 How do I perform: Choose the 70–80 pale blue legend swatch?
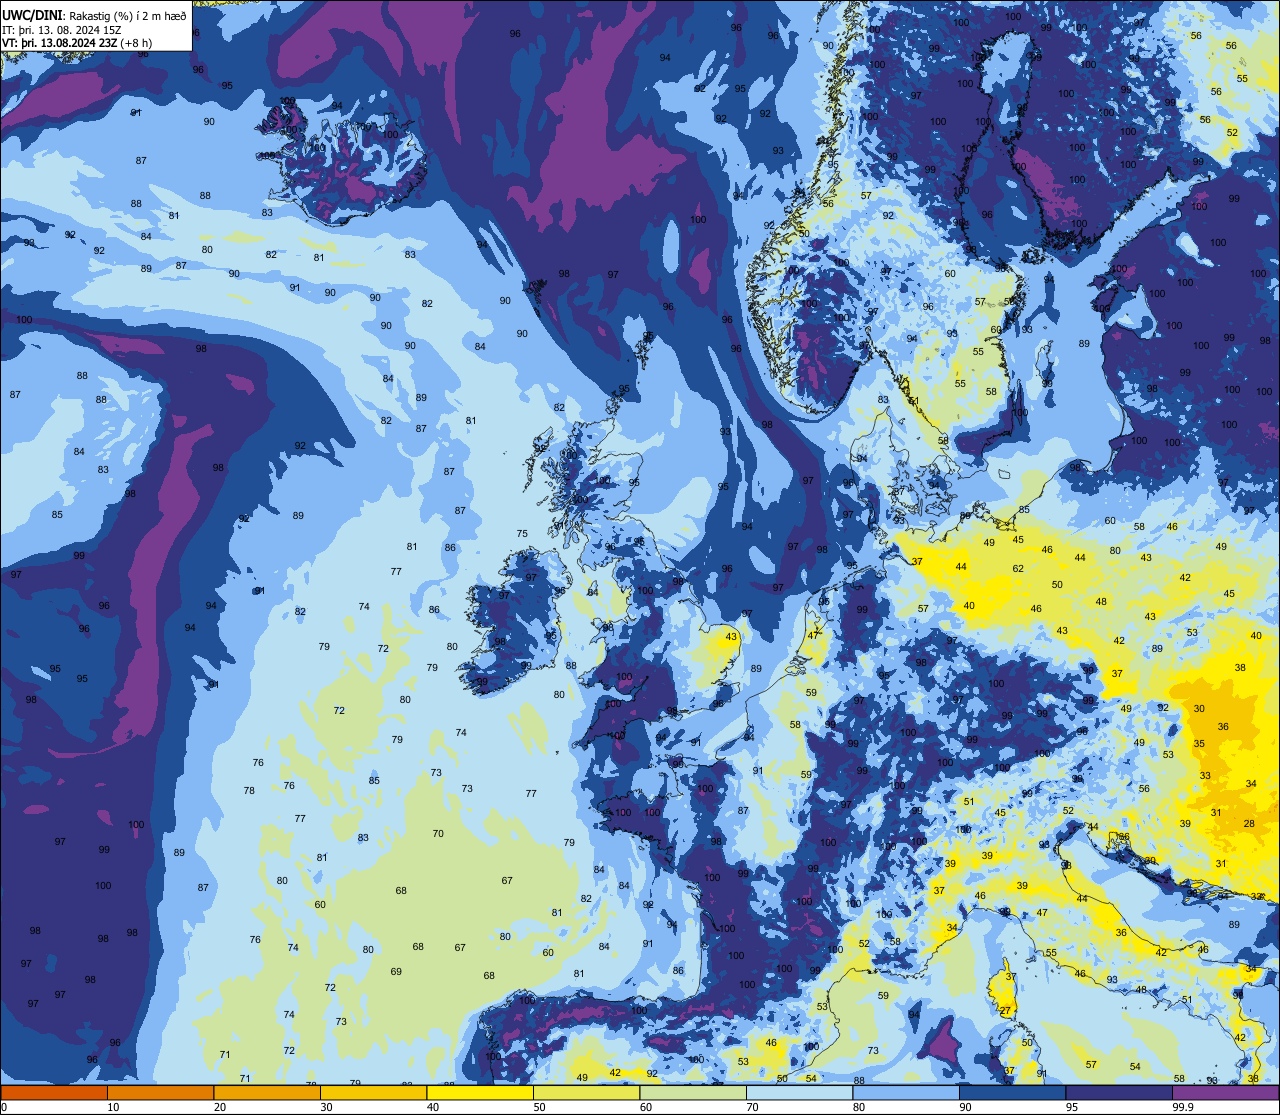799,1092
